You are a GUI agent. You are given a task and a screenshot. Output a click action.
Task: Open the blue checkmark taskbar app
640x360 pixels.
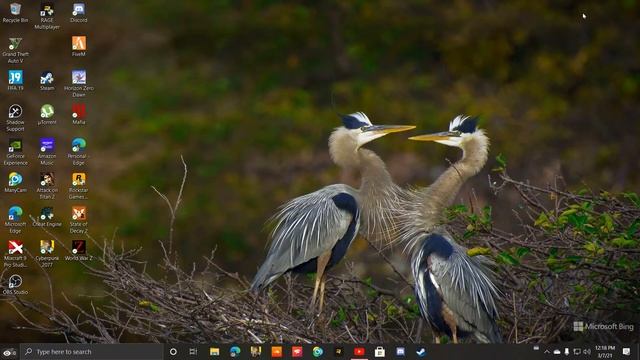tap(421, 352)
